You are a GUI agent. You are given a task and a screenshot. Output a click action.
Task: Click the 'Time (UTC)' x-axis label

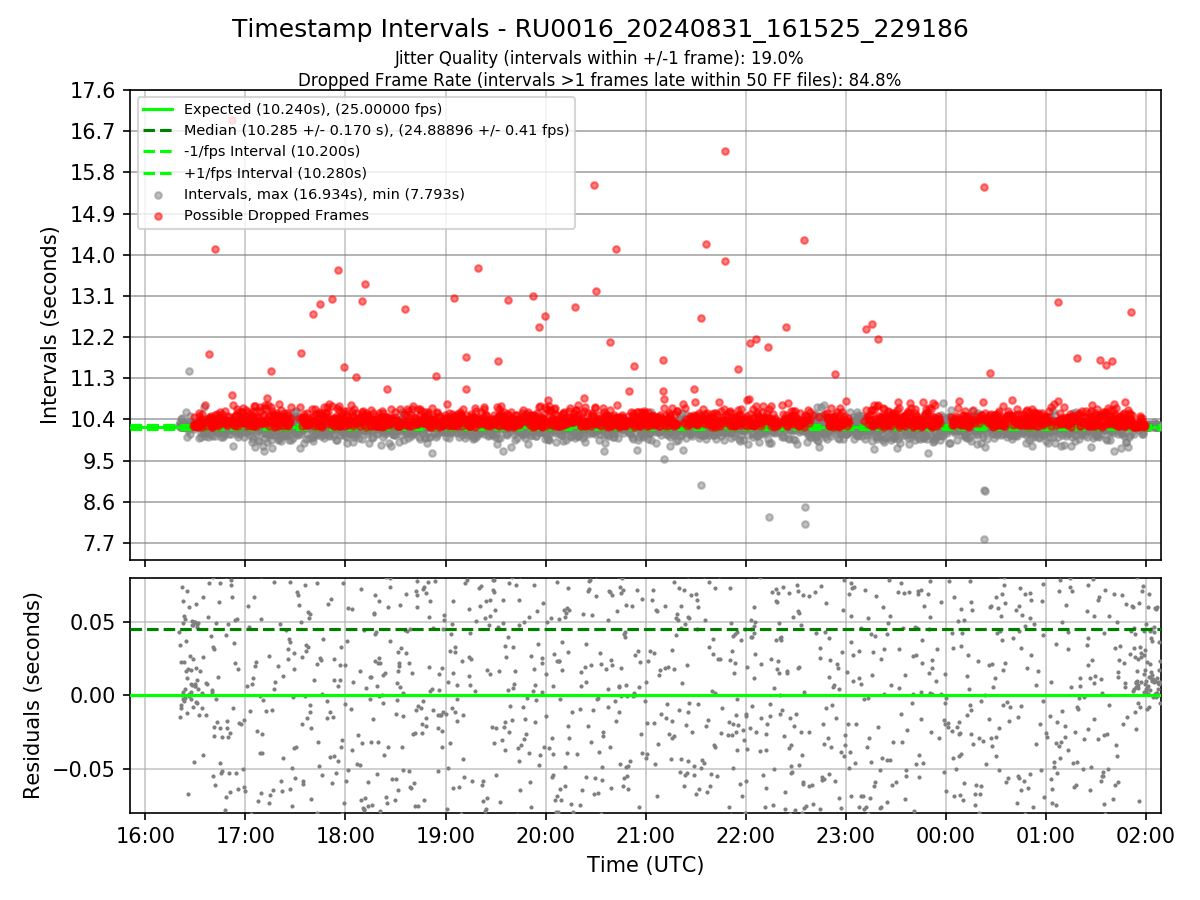click(645, 865)
